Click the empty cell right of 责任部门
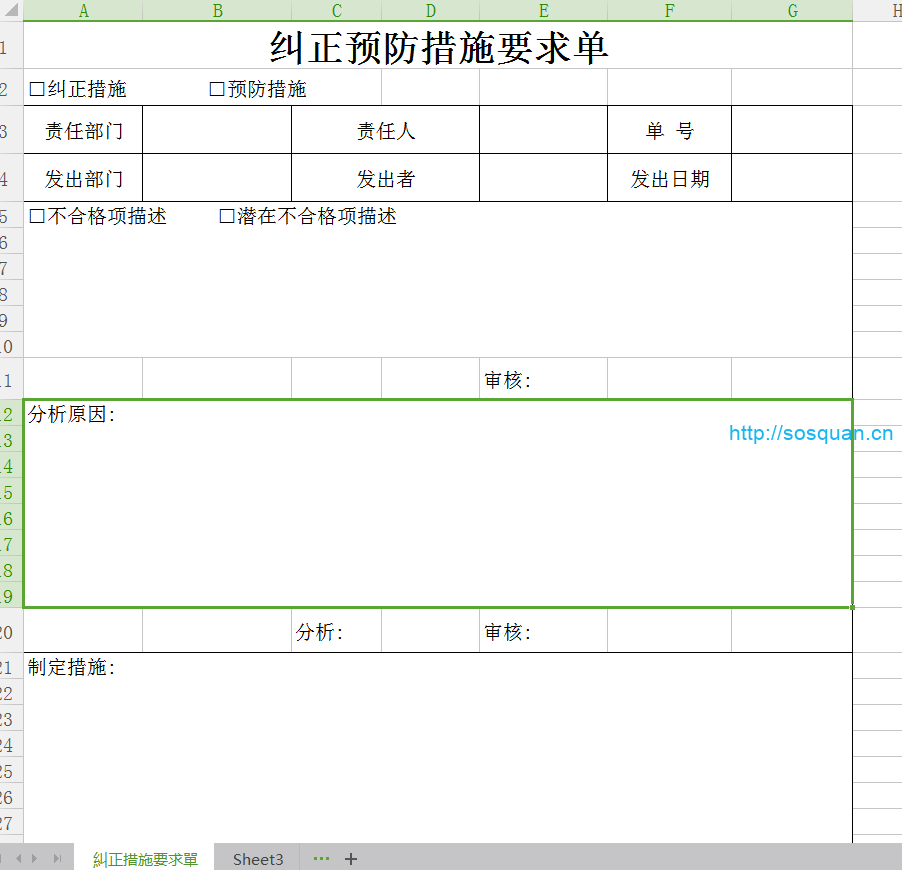This screenshot has width=902, height=870. 216,130
